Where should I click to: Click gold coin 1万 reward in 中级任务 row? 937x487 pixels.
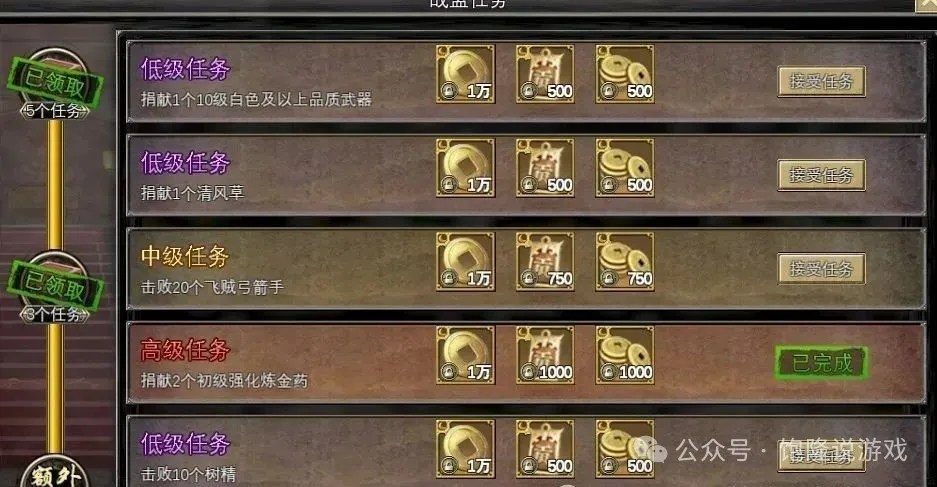[x=466, y=262]
